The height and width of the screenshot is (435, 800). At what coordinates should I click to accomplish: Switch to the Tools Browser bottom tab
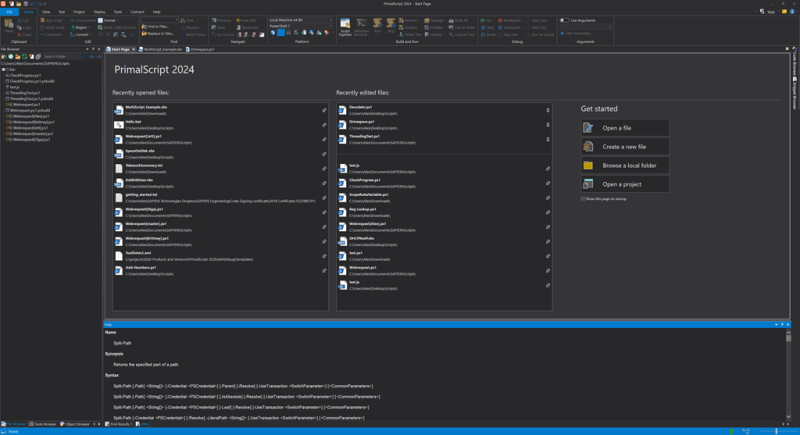(x=43, y=424)
